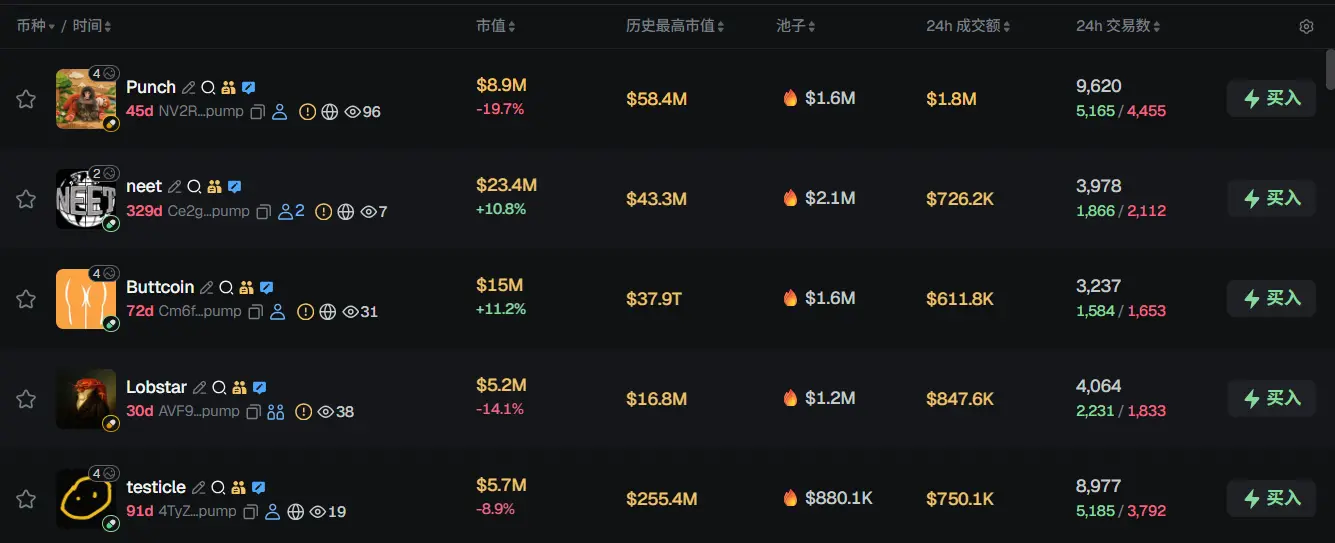Click the yellow holders icon beside Buttcoin
The height and width of the screenshot is (543, 1335).
click(246, 288)
